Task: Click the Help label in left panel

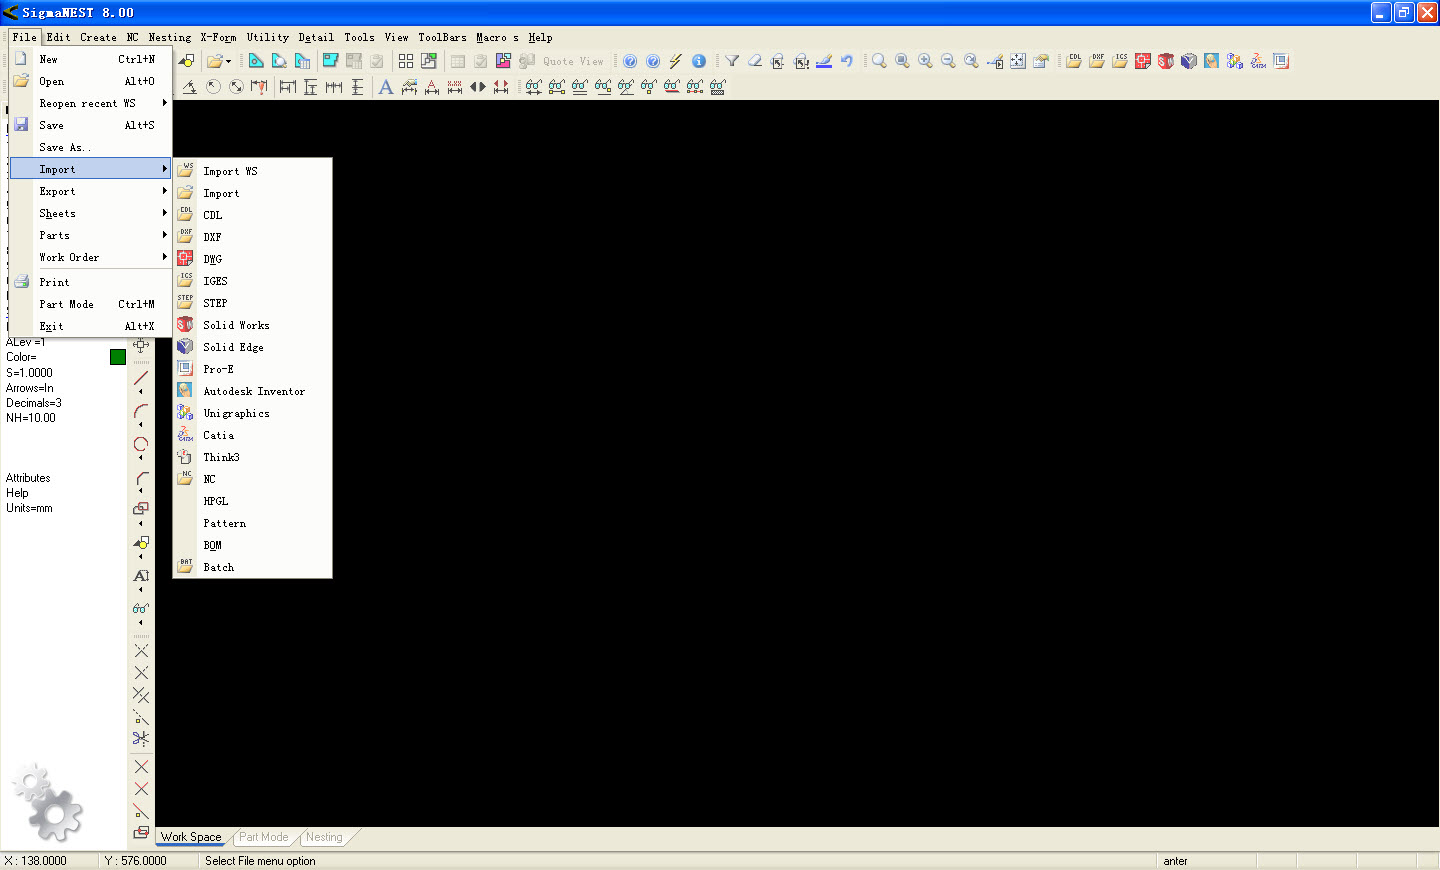Action: [17, 493]
